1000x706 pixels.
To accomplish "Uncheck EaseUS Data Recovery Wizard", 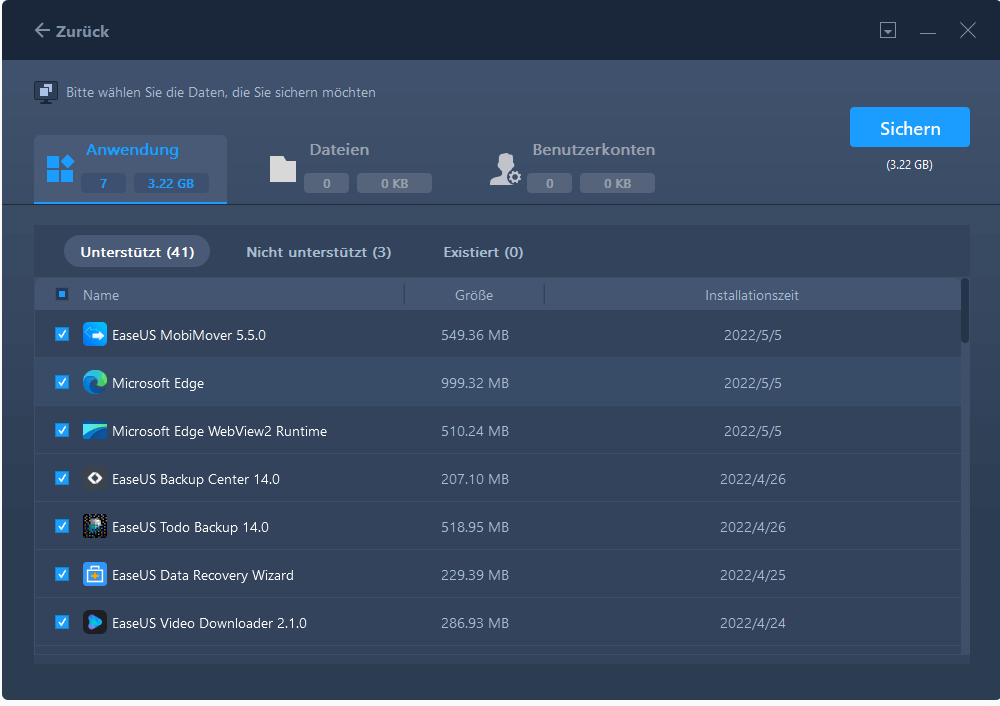I will 62,574.
